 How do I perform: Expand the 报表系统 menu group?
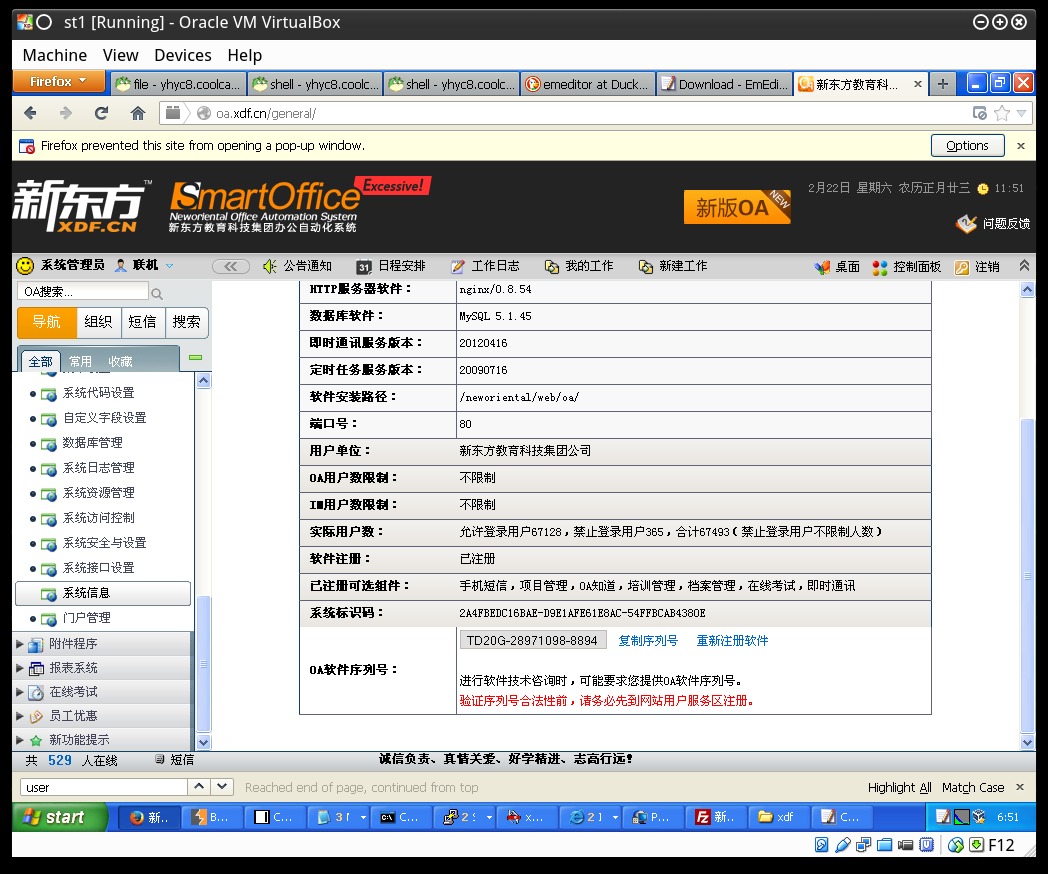point(102,668)
